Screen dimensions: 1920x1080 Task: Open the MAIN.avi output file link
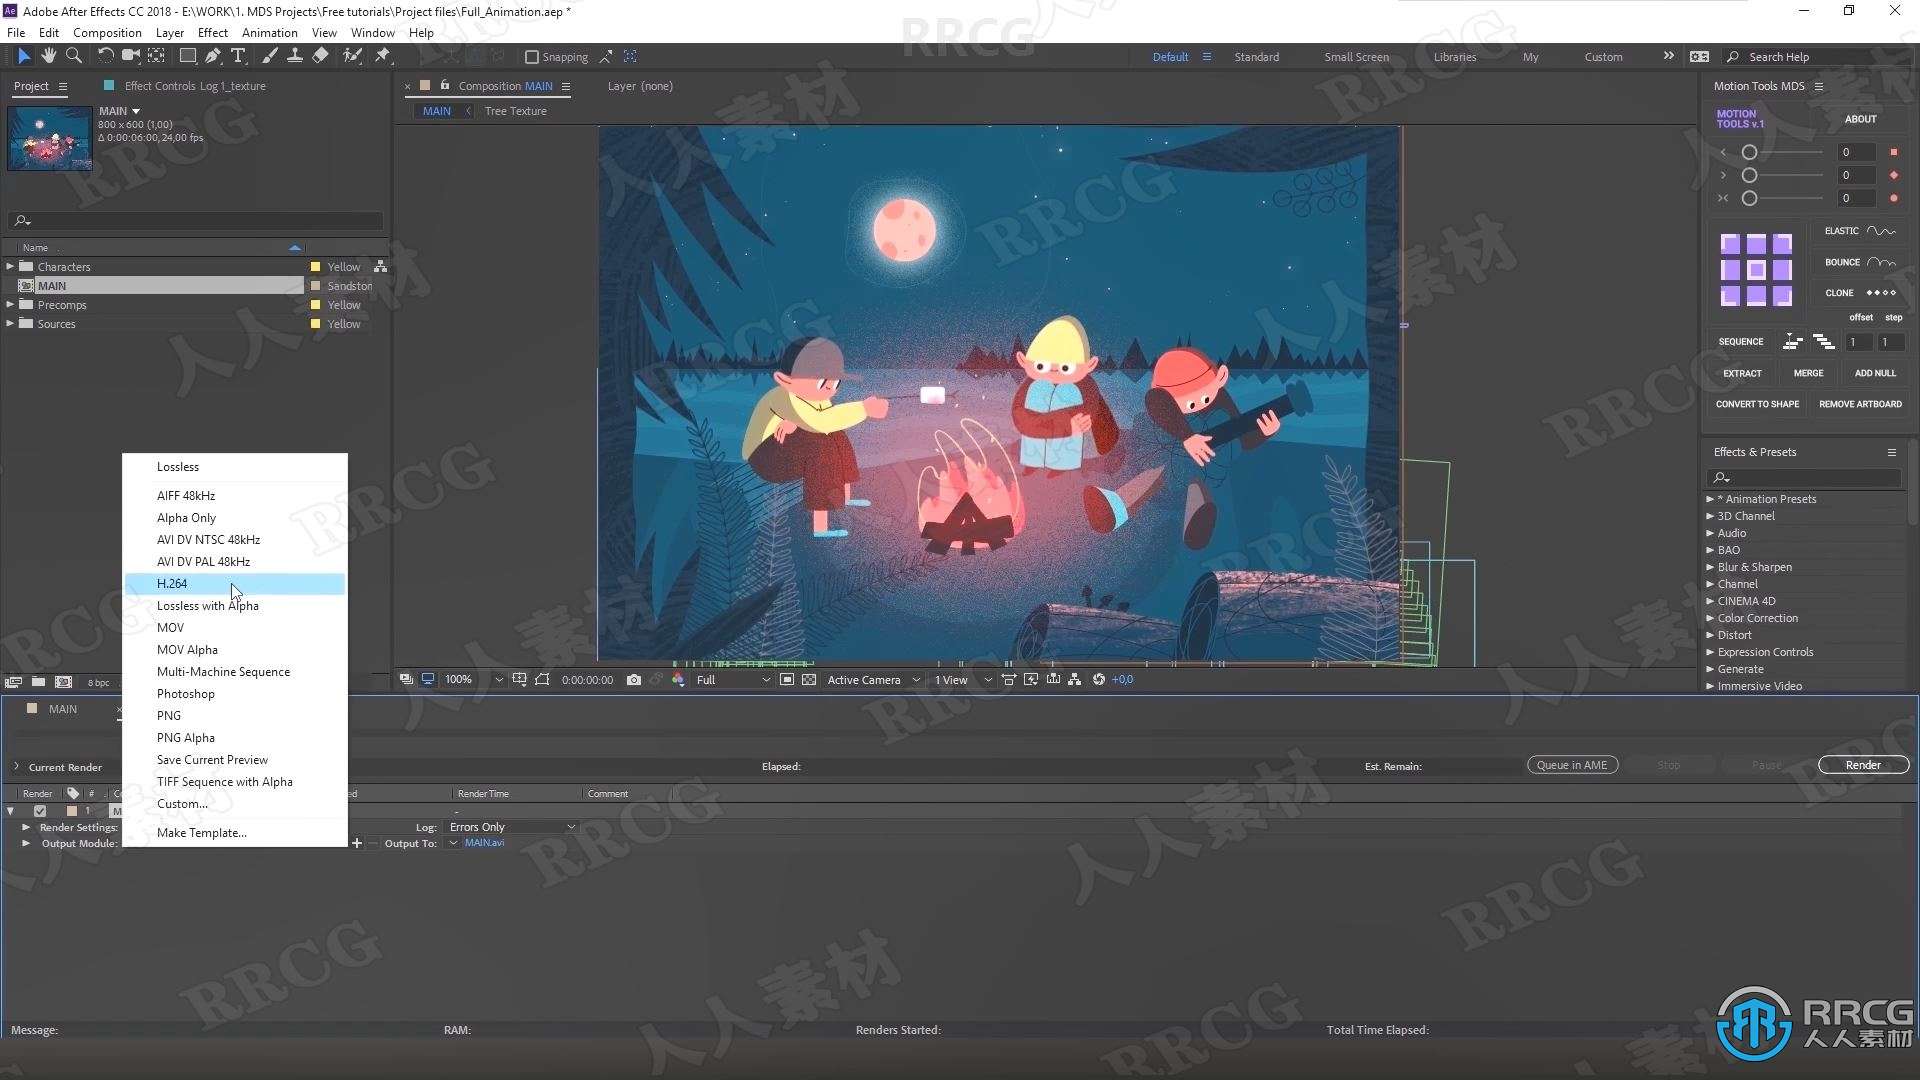click(x=484, y=843)
